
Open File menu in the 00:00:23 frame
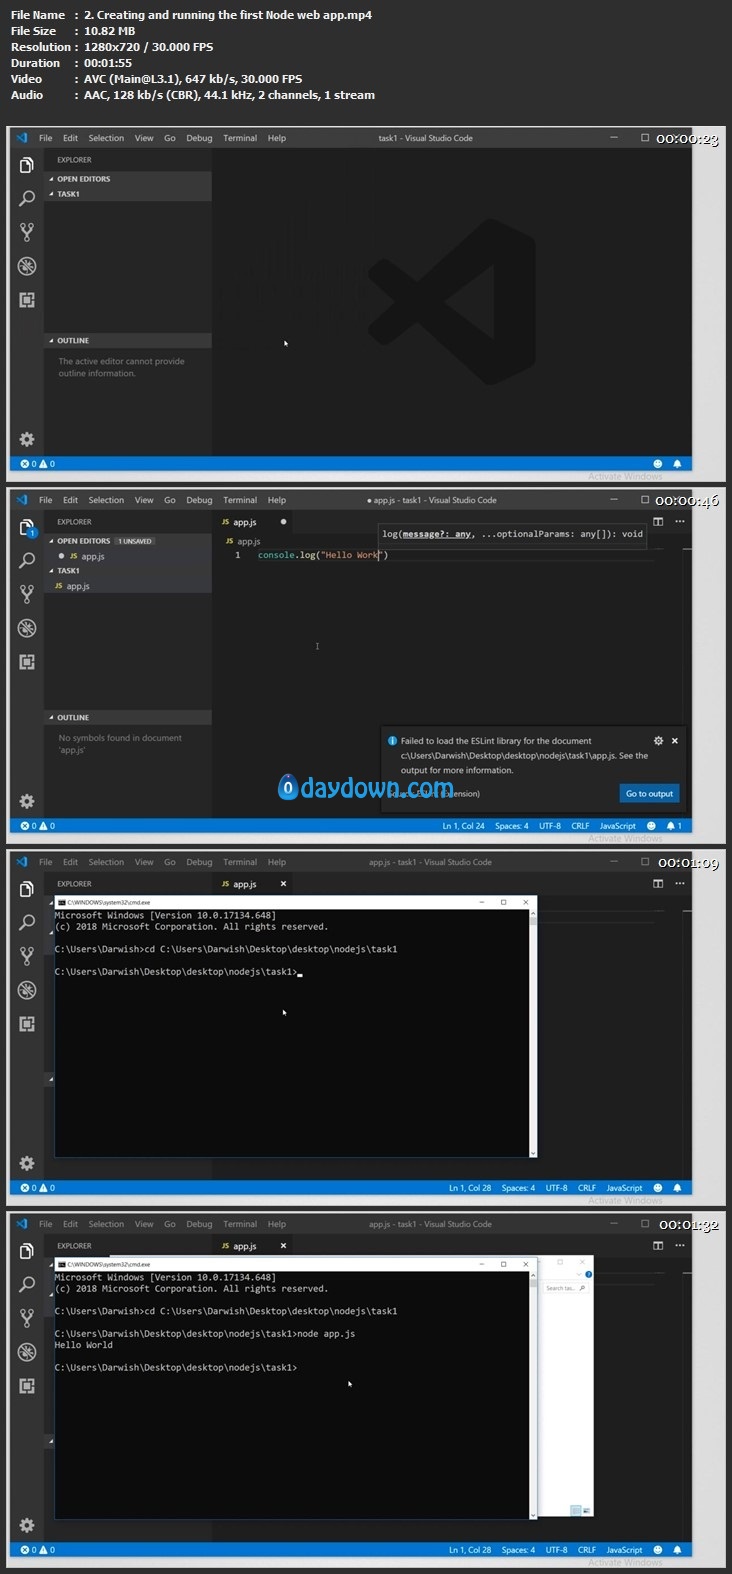coord(46,138)
